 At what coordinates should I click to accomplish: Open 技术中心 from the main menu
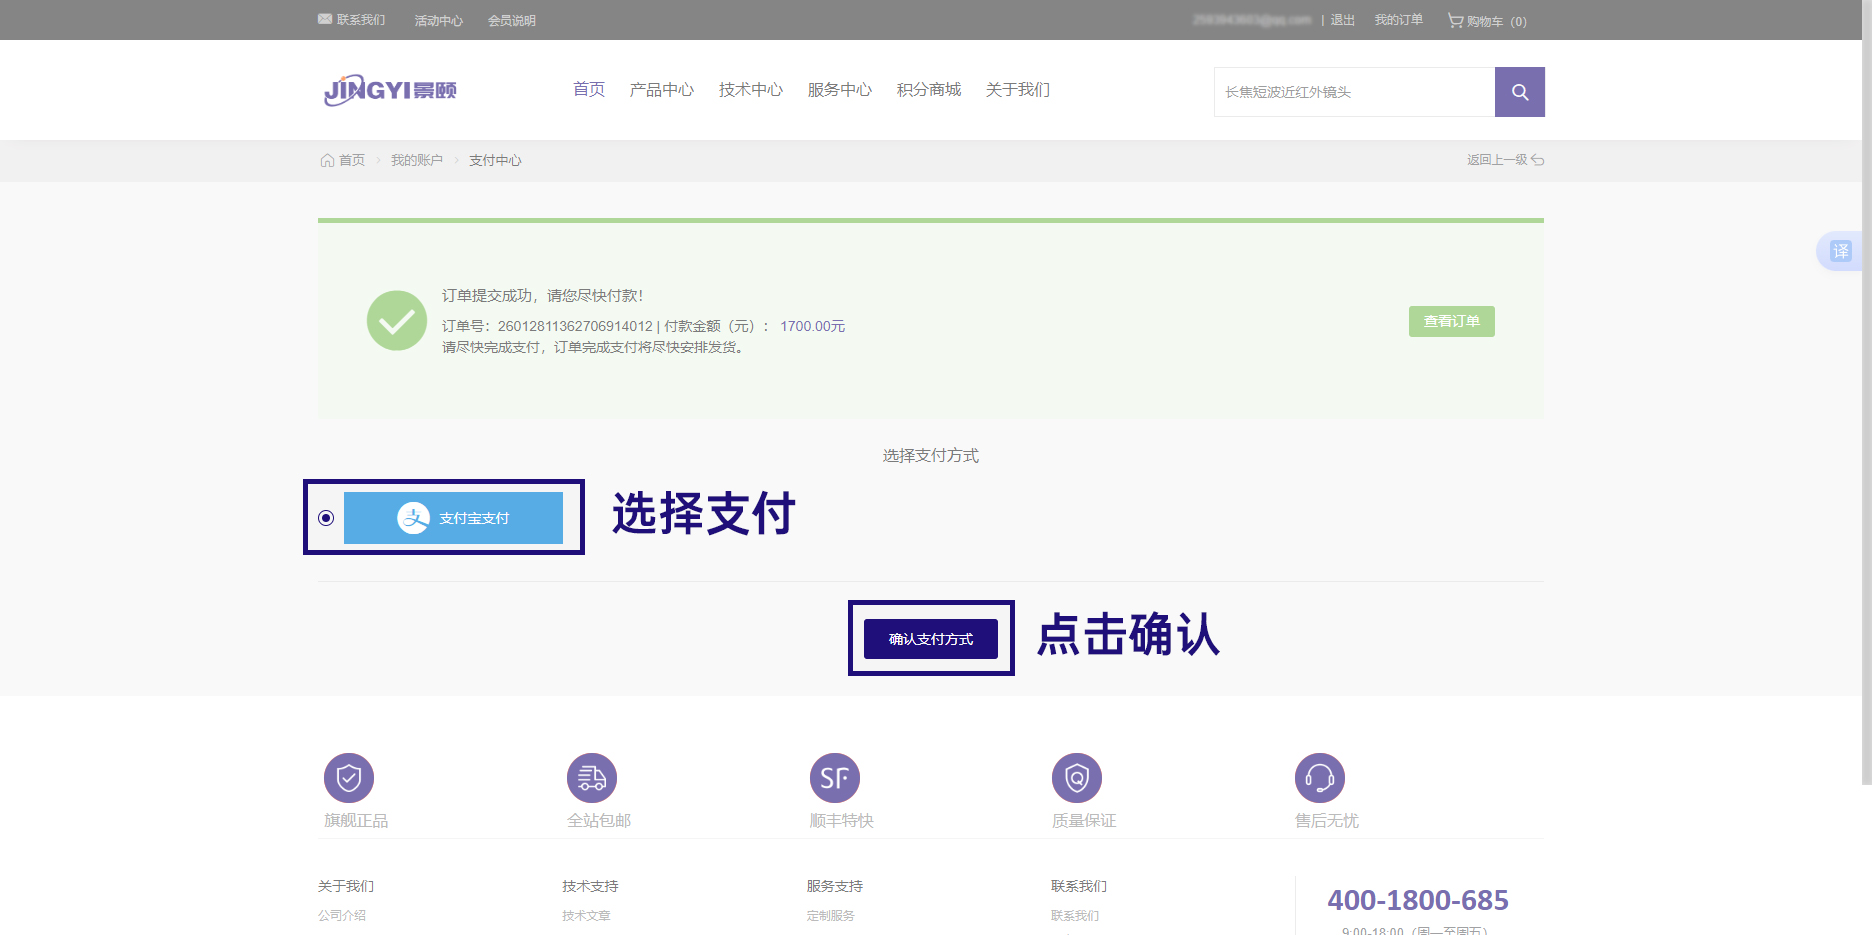click(x=750, y=90)
